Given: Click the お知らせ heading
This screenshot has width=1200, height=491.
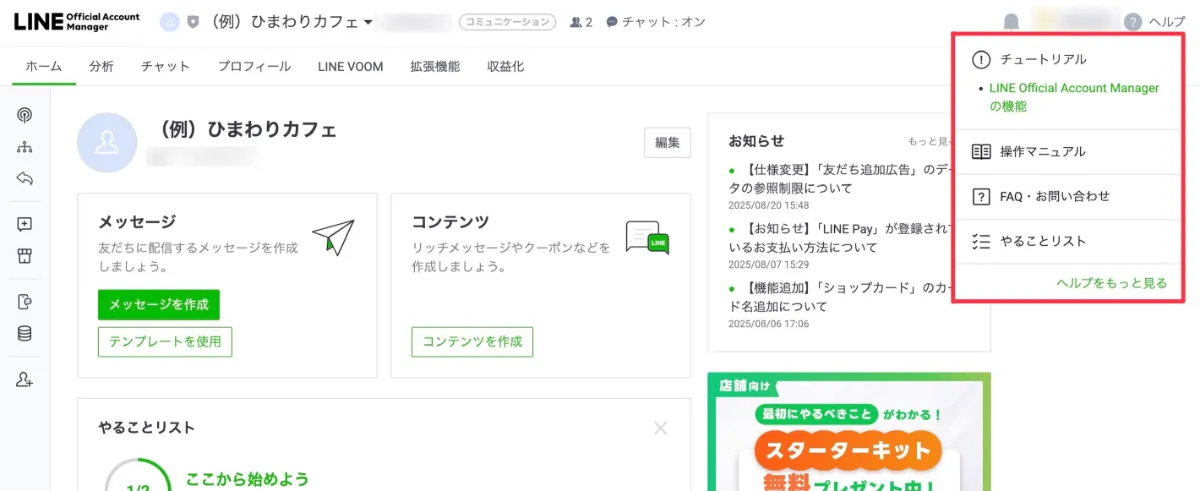Looking at the screenshot, I should click(756, 141).
